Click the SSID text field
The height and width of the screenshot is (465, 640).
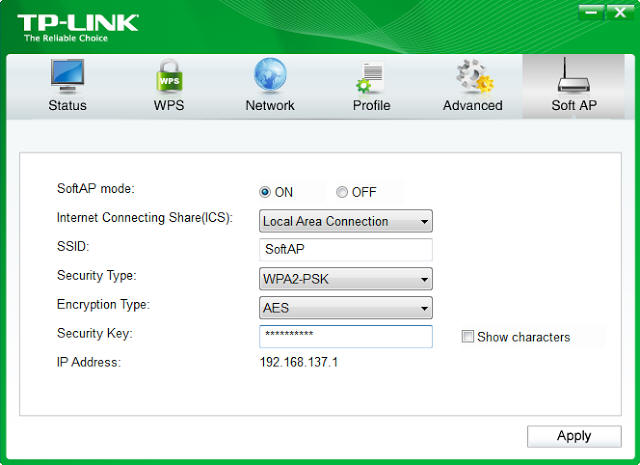[x=345, y=250]
